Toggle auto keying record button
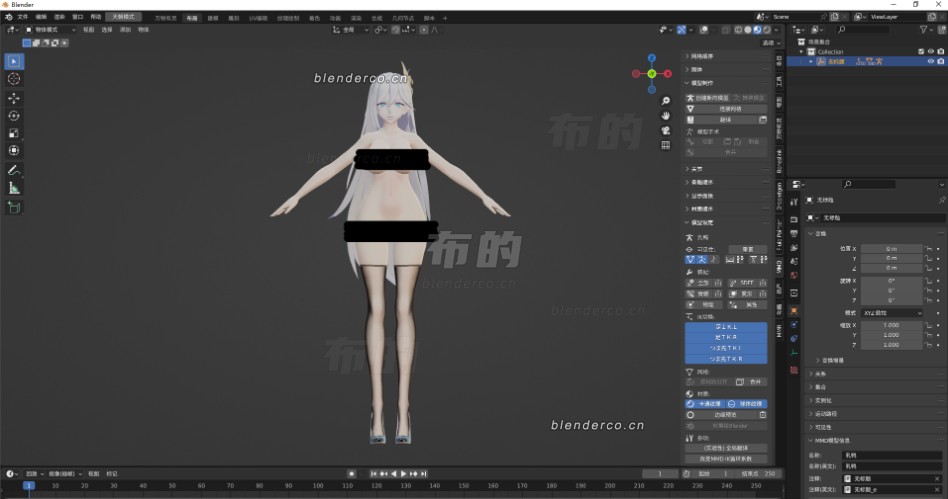 coord(351,474)
